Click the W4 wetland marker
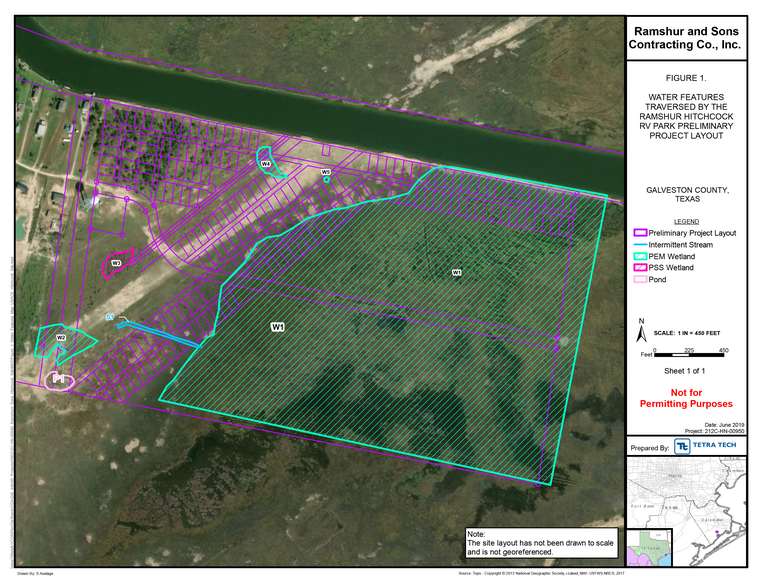The height and width of the screenshot is (588, 761). click(265, 163)
